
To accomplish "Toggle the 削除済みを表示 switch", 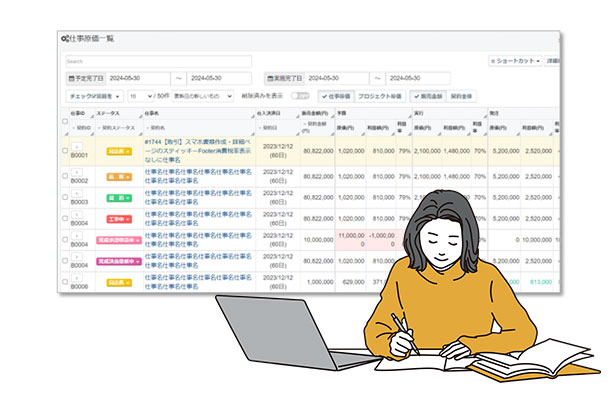I will [300, 96].
